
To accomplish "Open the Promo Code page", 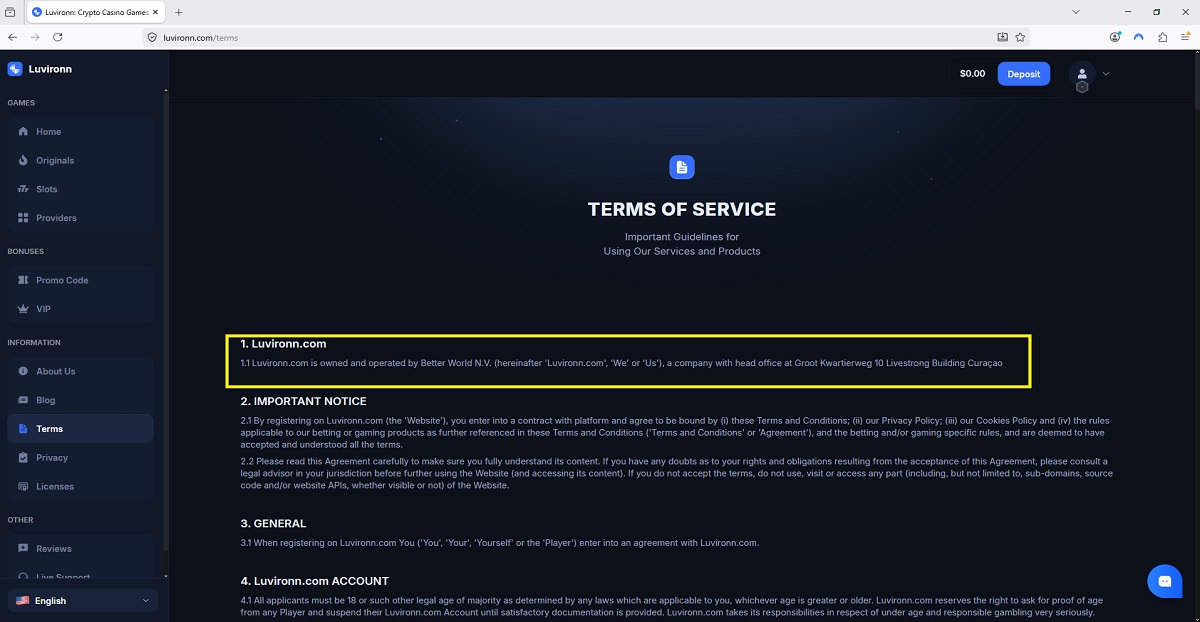I will (x=80, y=280).
